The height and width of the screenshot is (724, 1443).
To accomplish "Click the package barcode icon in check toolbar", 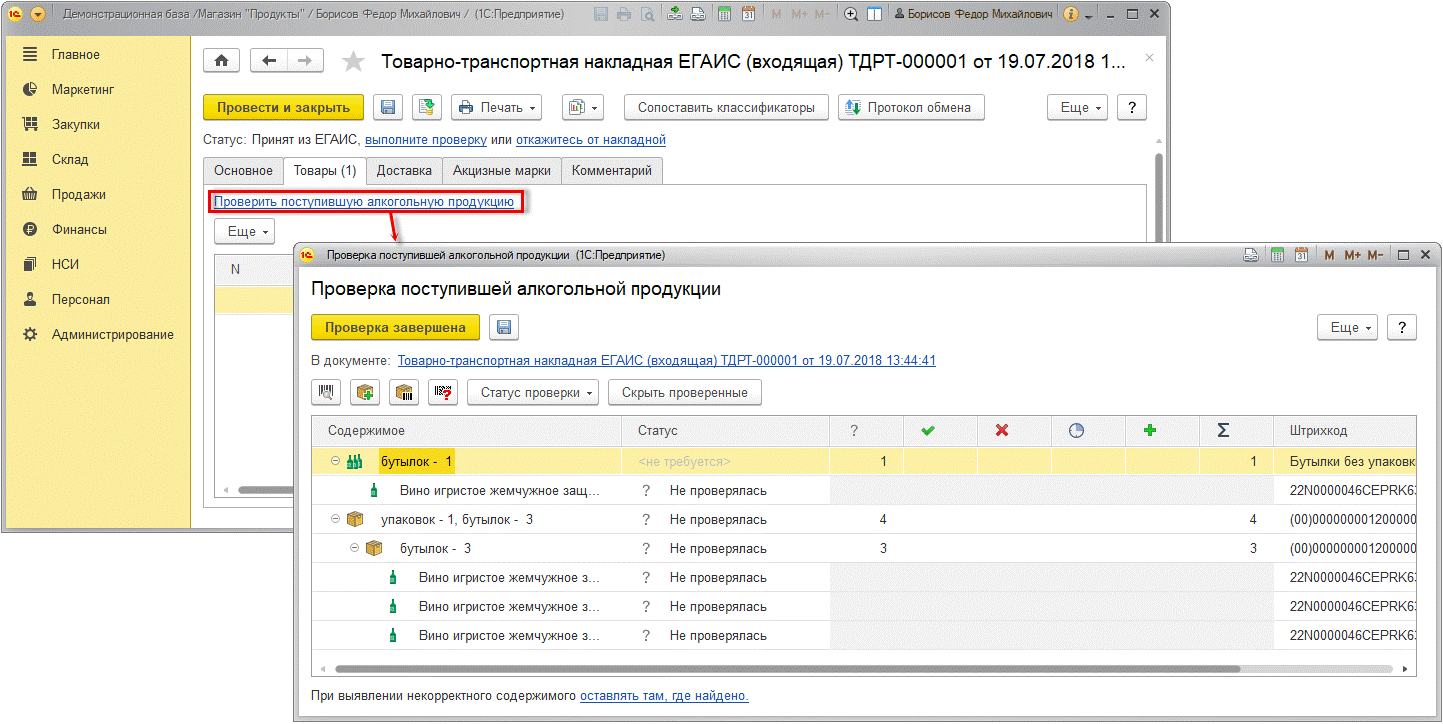I will (404, 392).
